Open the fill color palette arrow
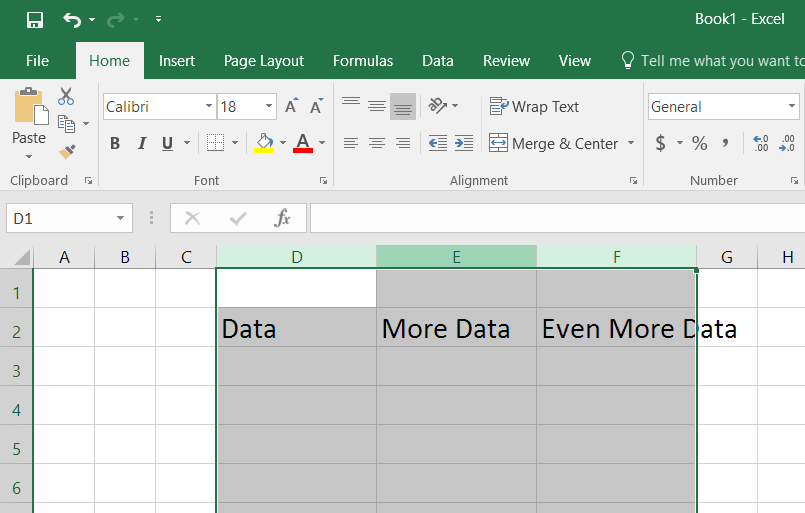The width and height of the screenshot is (805, 513). point(283,143)
